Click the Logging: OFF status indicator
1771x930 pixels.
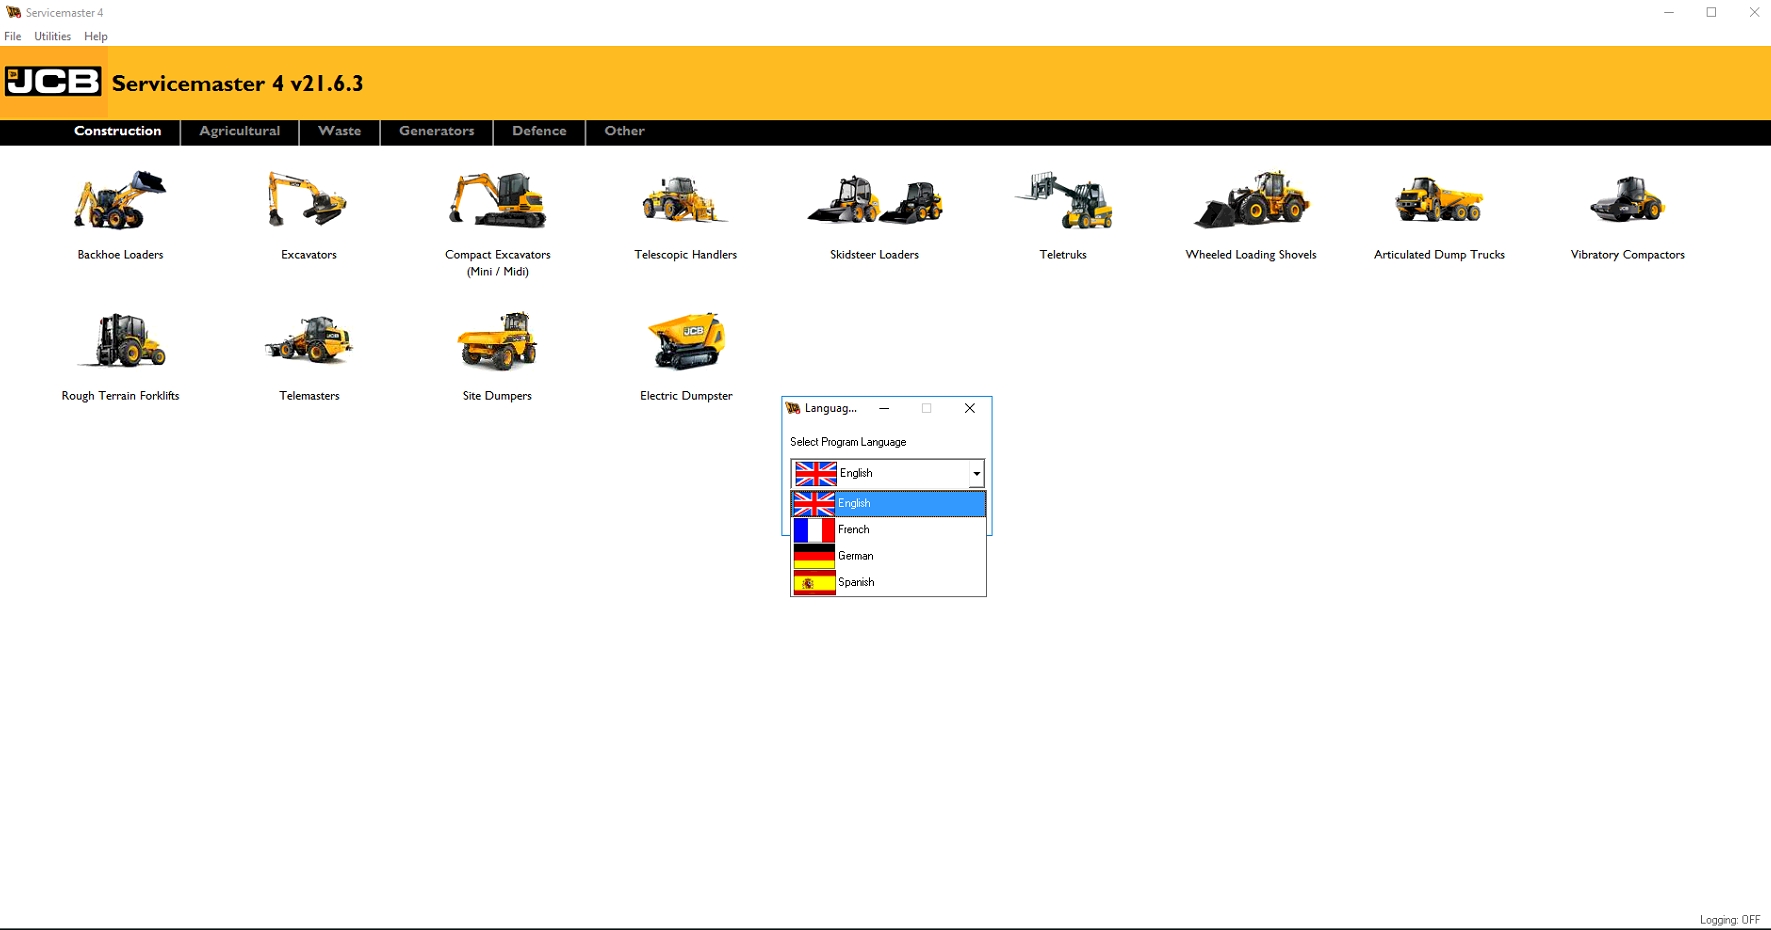click(x=1732, y=919)
